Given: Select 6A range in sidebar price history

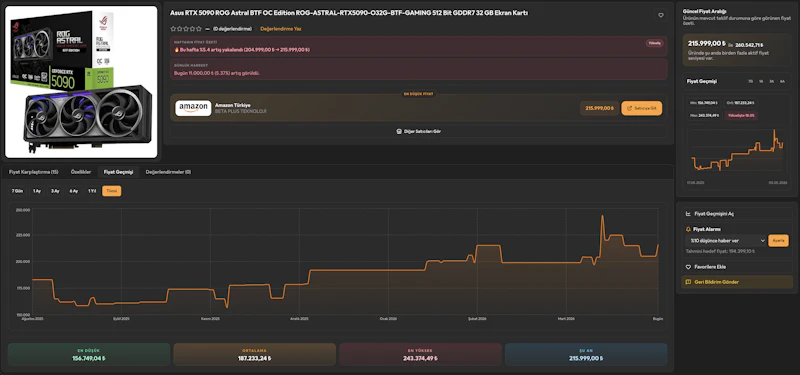Looking at the screenshot, I should coord(783,82).
